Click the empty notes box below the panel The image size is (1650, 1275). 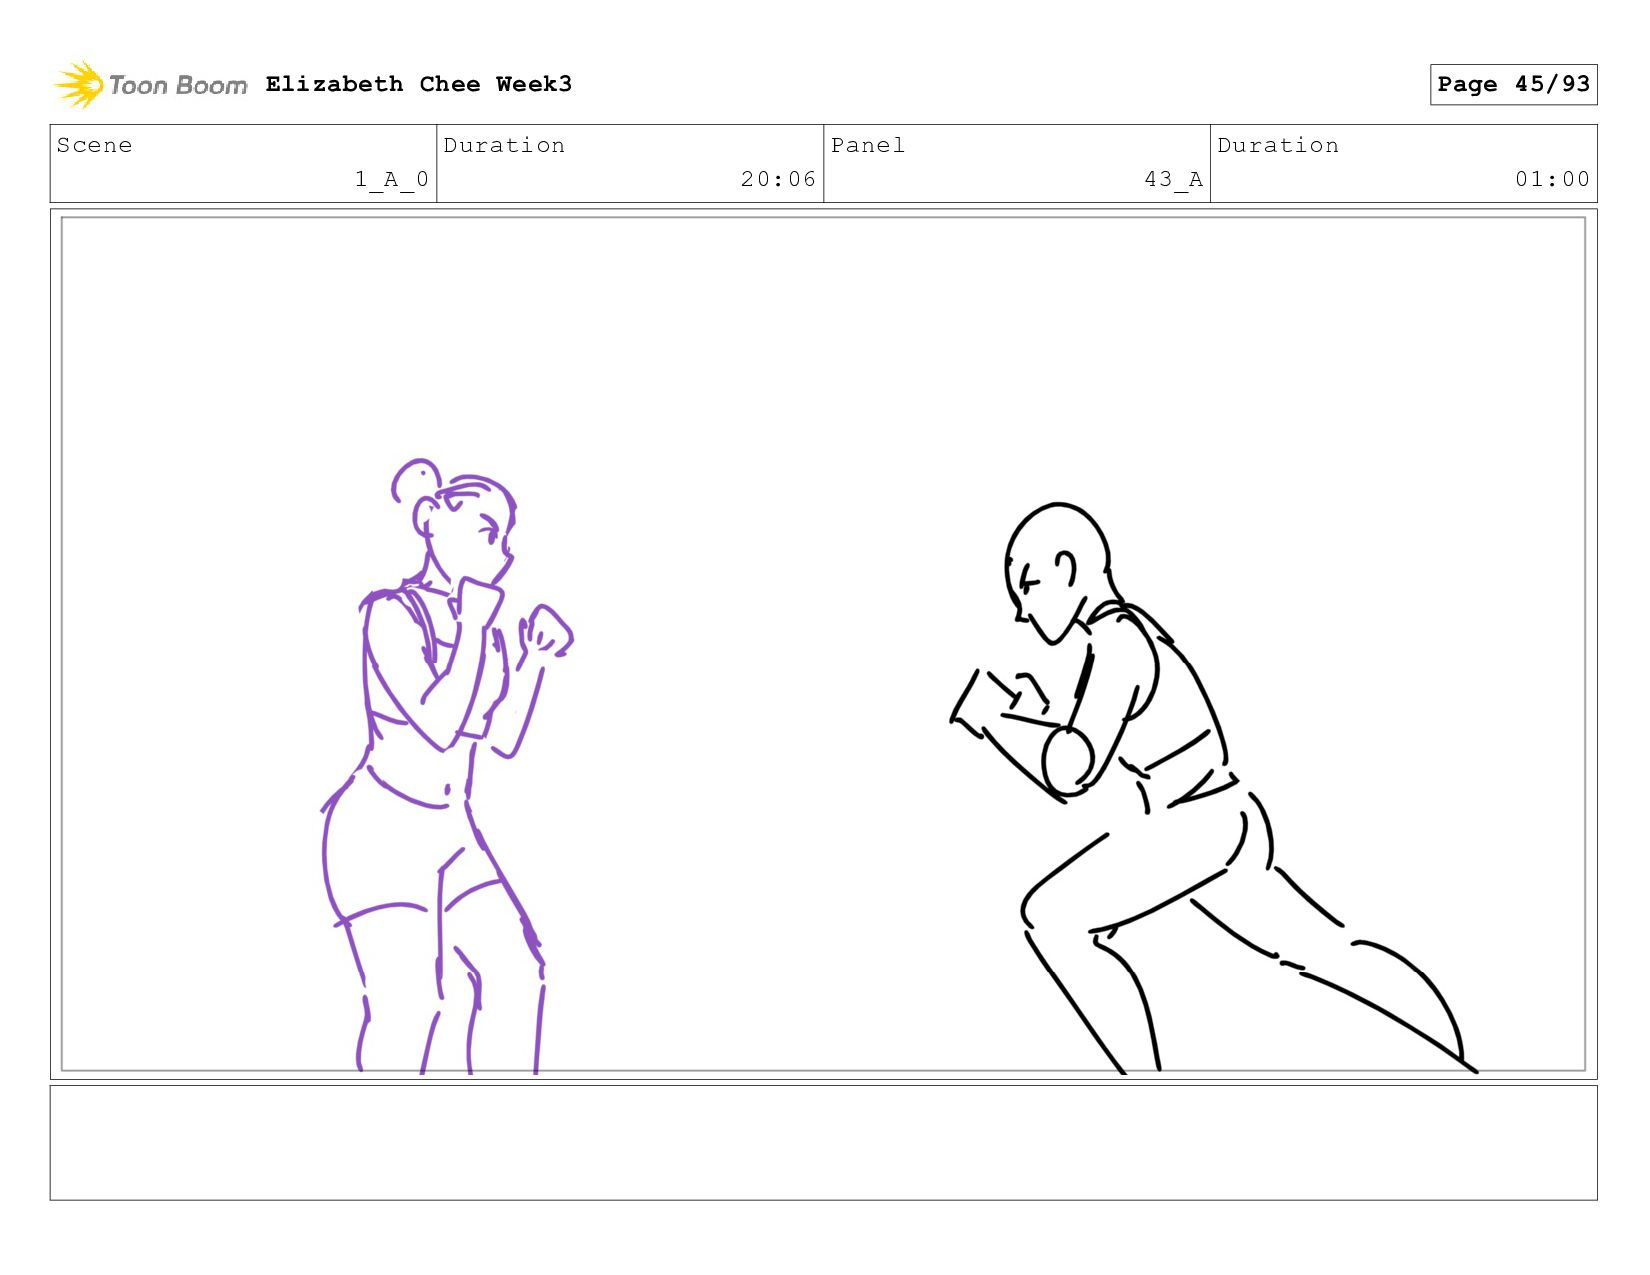(x=823, y=1143)
